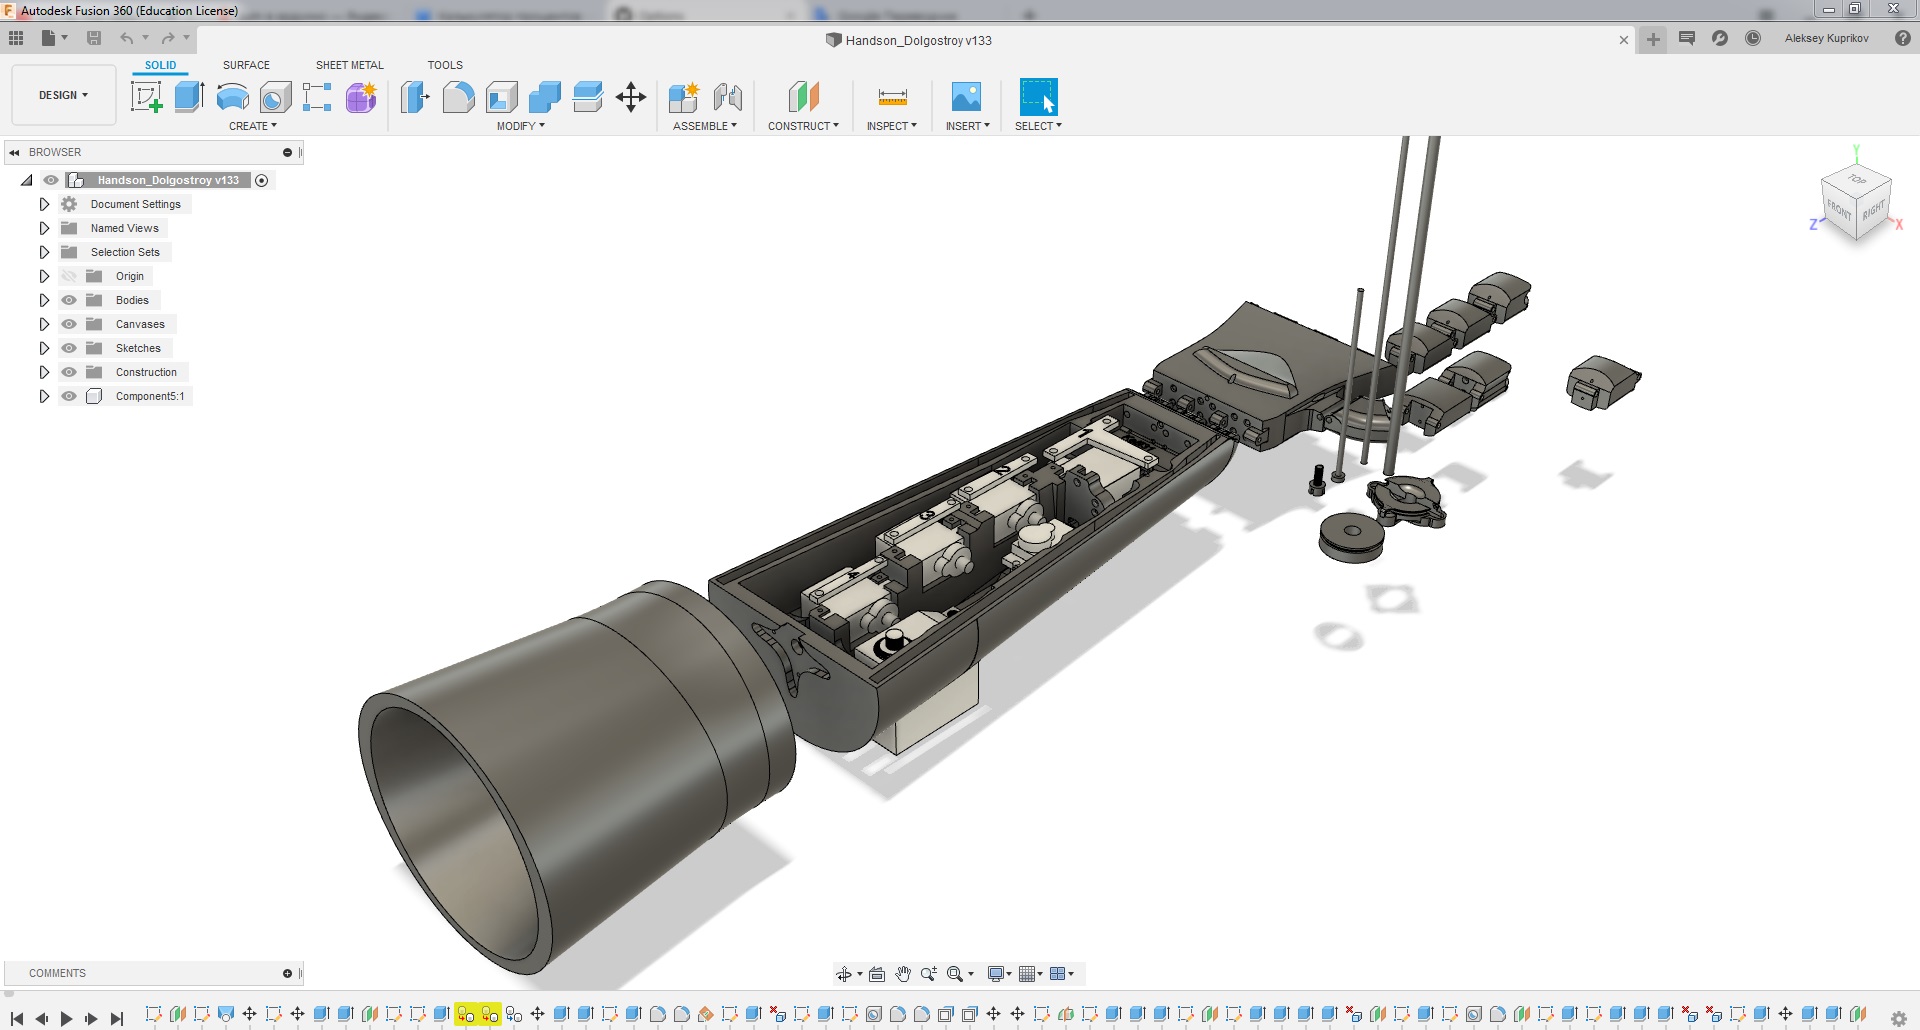Open the Construct dropdown menu
Image resolution: width=1920 pixels, height=1030 pixels.
click(x=803, y=126)
